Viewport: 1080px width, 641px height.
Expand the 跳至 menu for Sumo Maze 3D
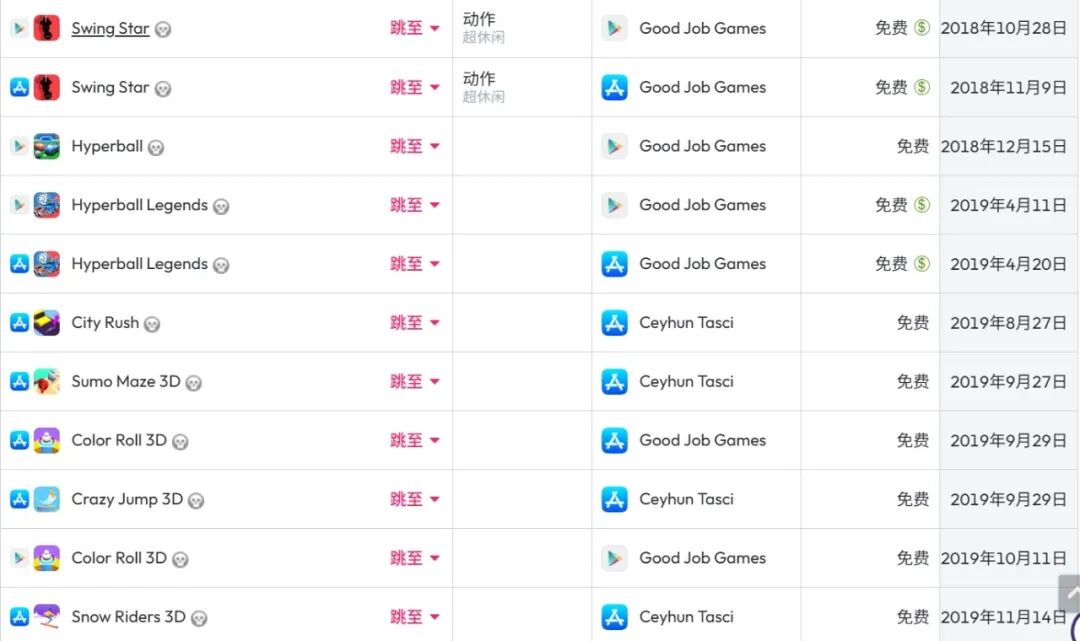(415, 381)
